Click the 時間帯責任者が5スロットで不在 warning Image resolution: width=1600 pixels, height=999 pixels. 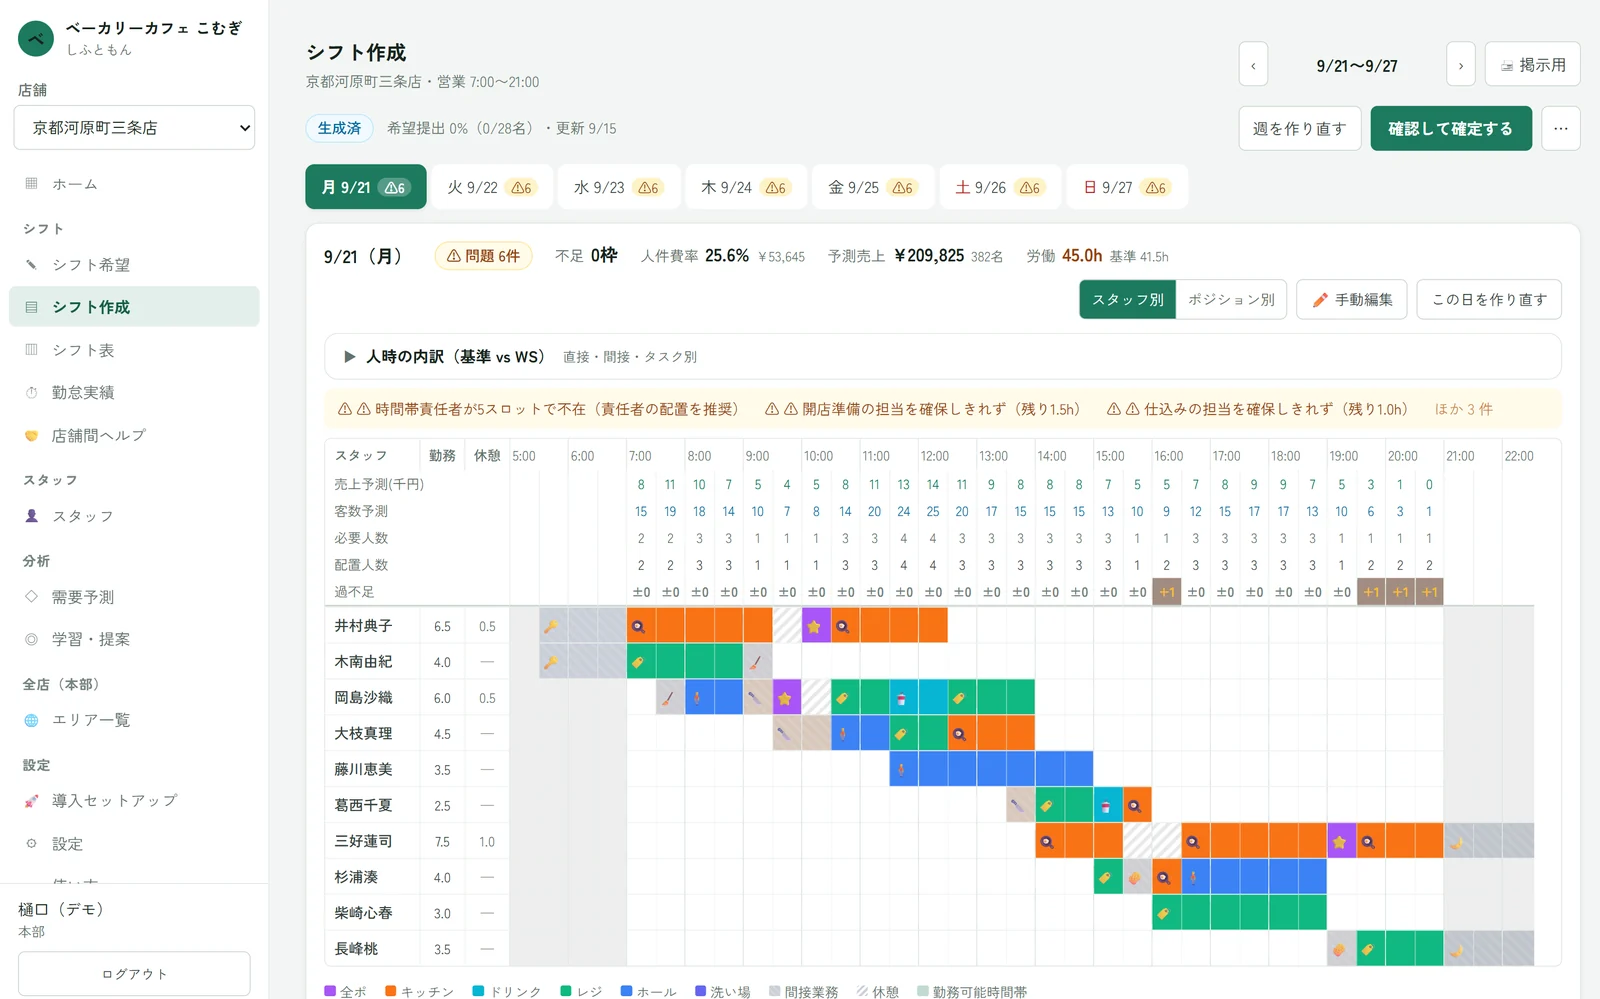(x=539, y=409)
